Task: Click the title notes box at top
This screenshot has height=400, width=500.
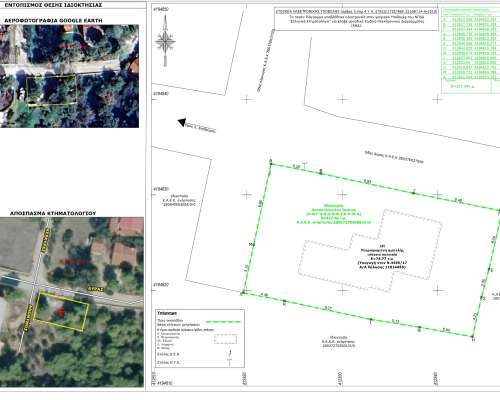Action: coord(356,19)
